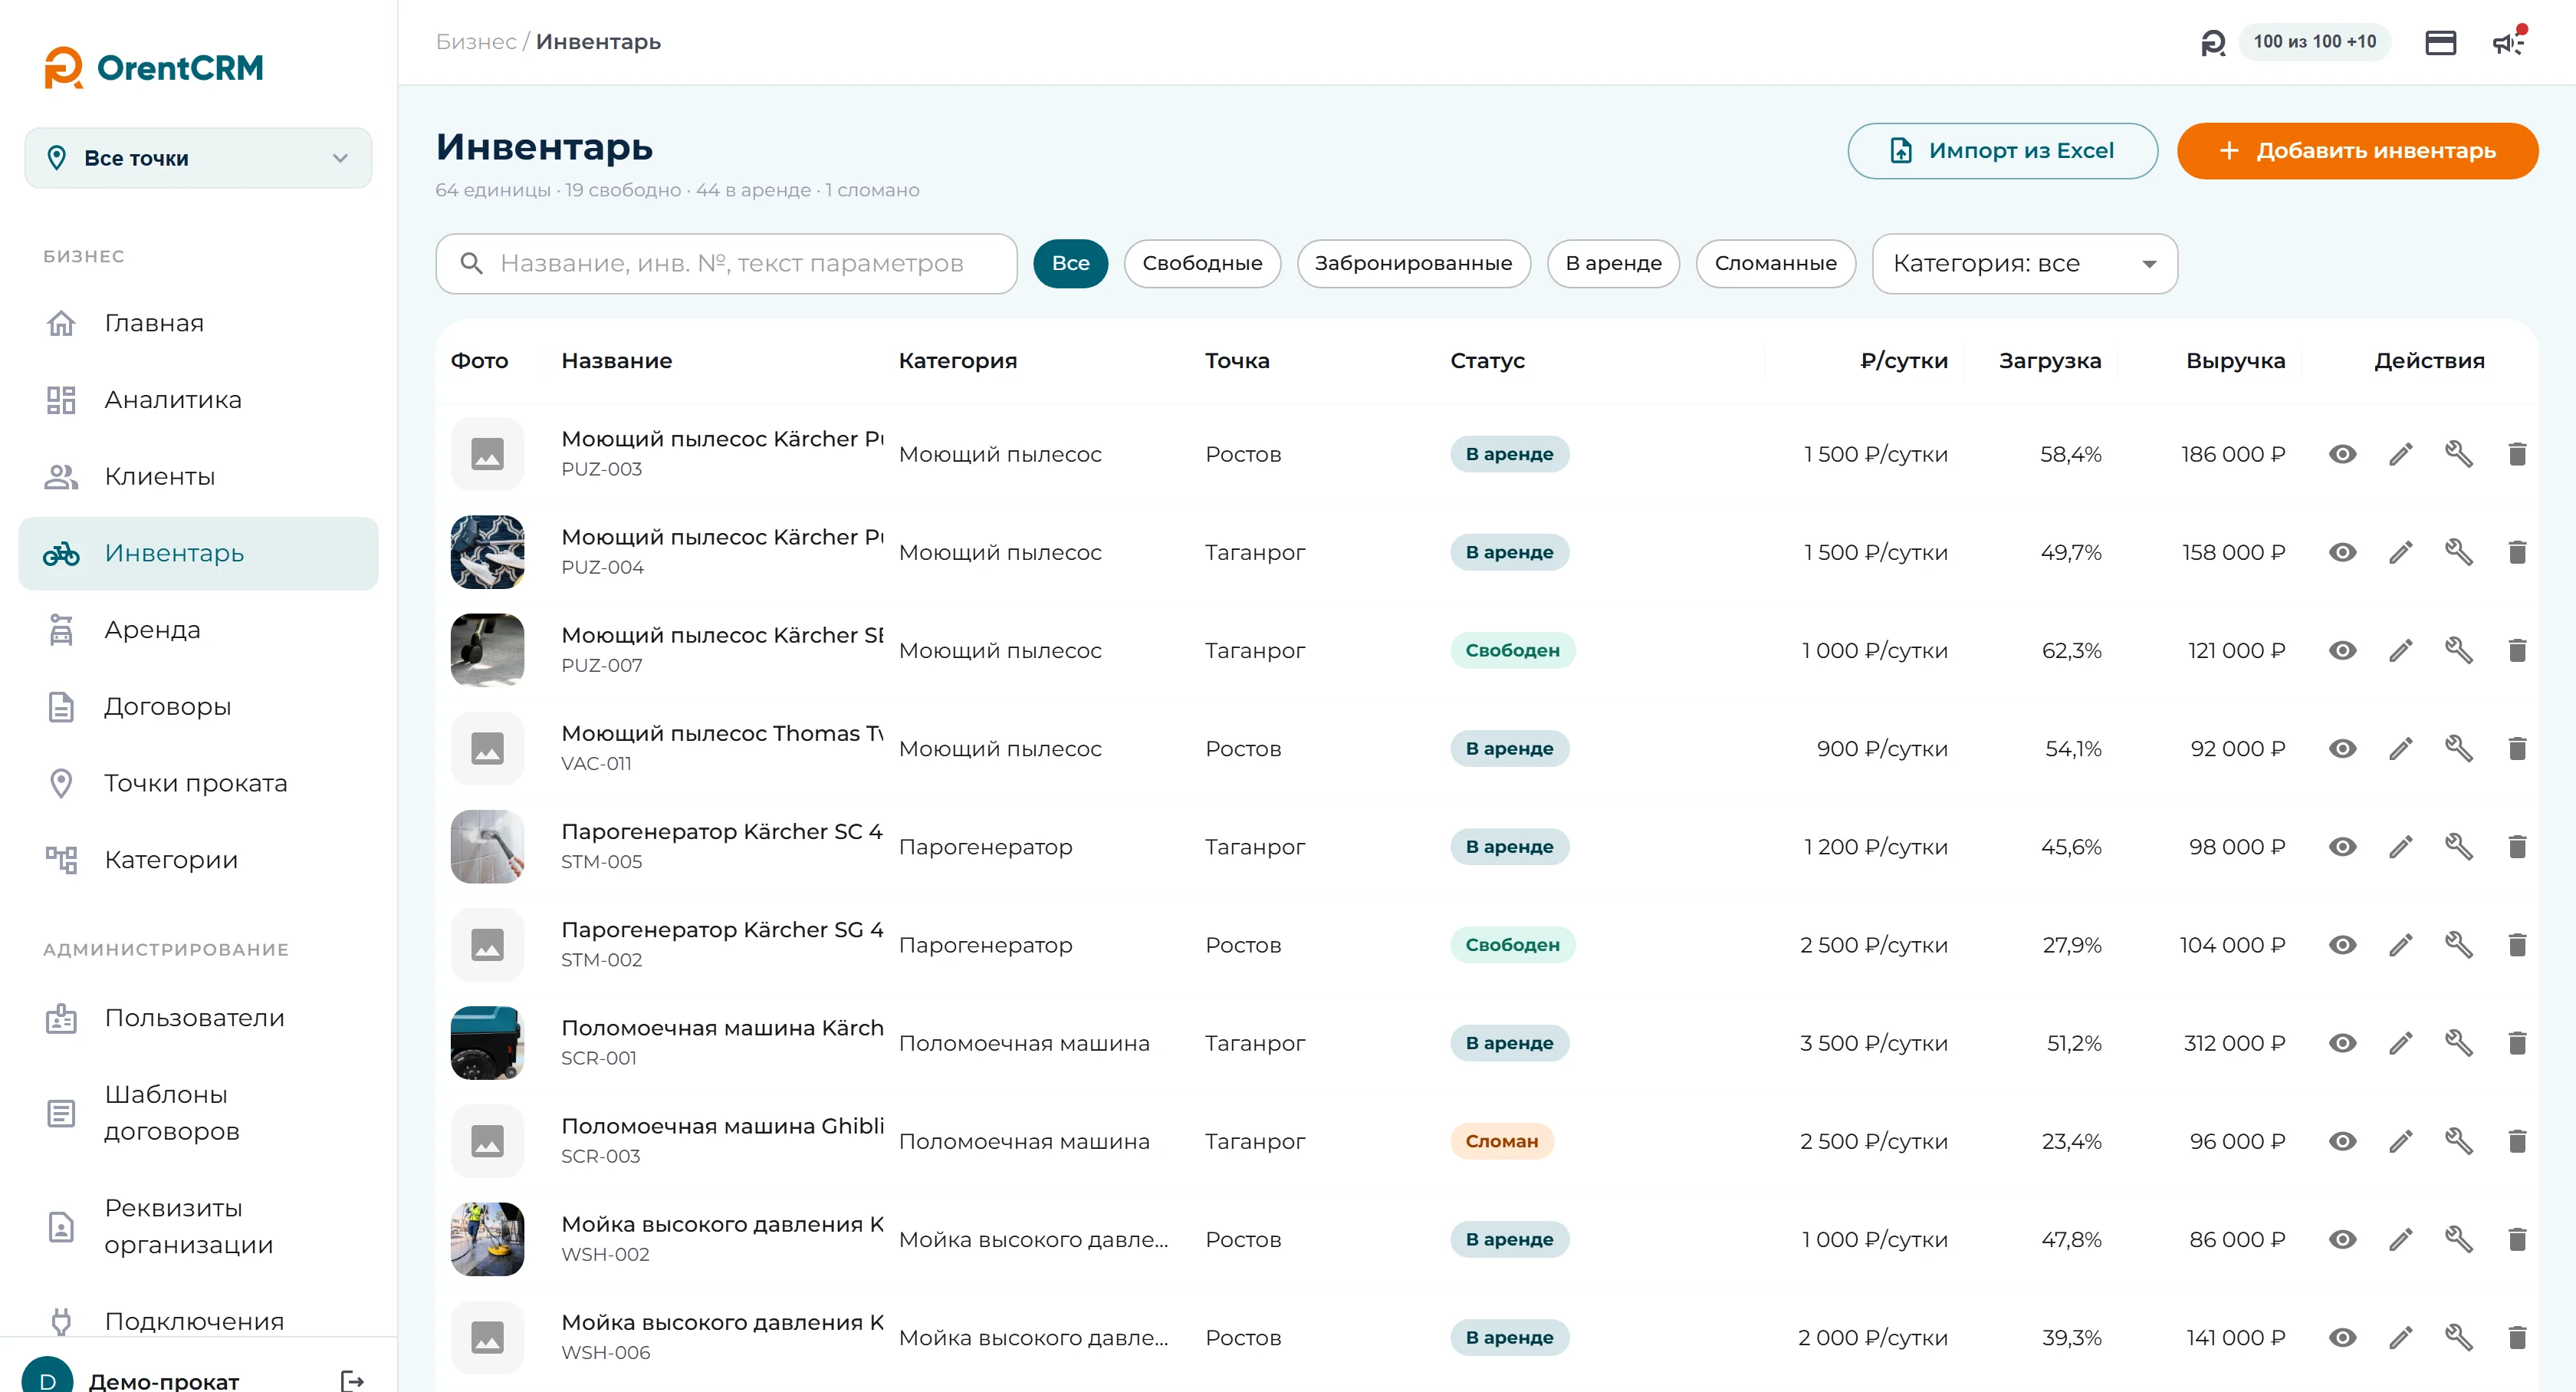Show PUZ-007 details with eye icon

tap(2342, 650)
